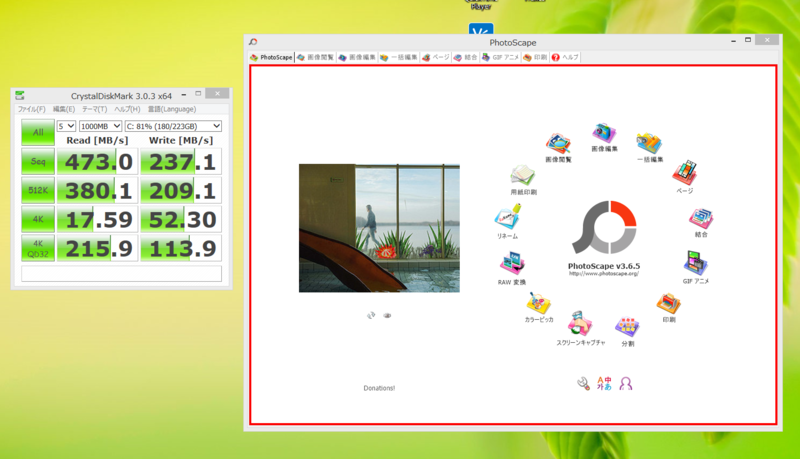800x459 pixels.
Task: Click the PhotoScape v3.6.5 version text
Action: (604, 266)
